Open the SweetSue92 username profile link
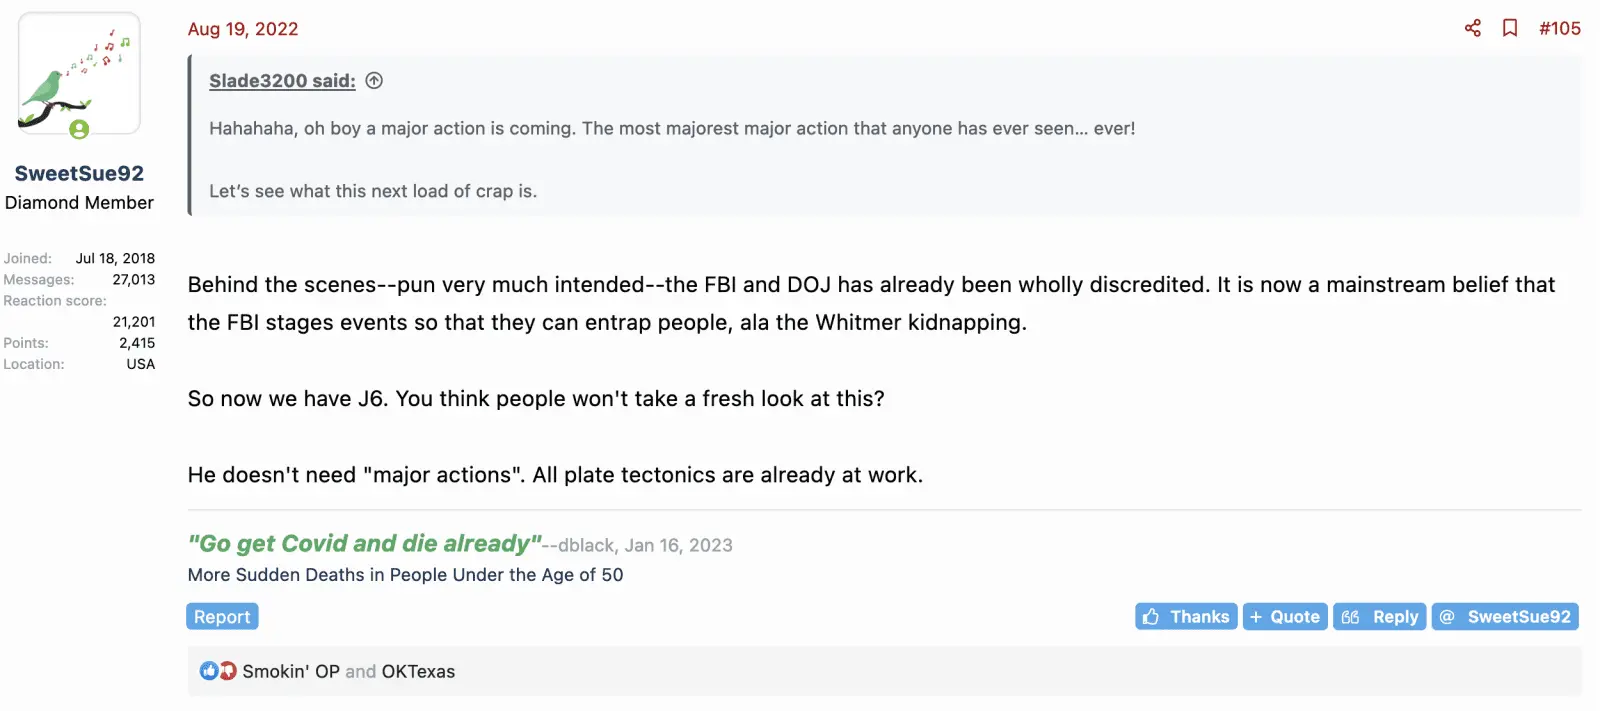 click(79, 173)
